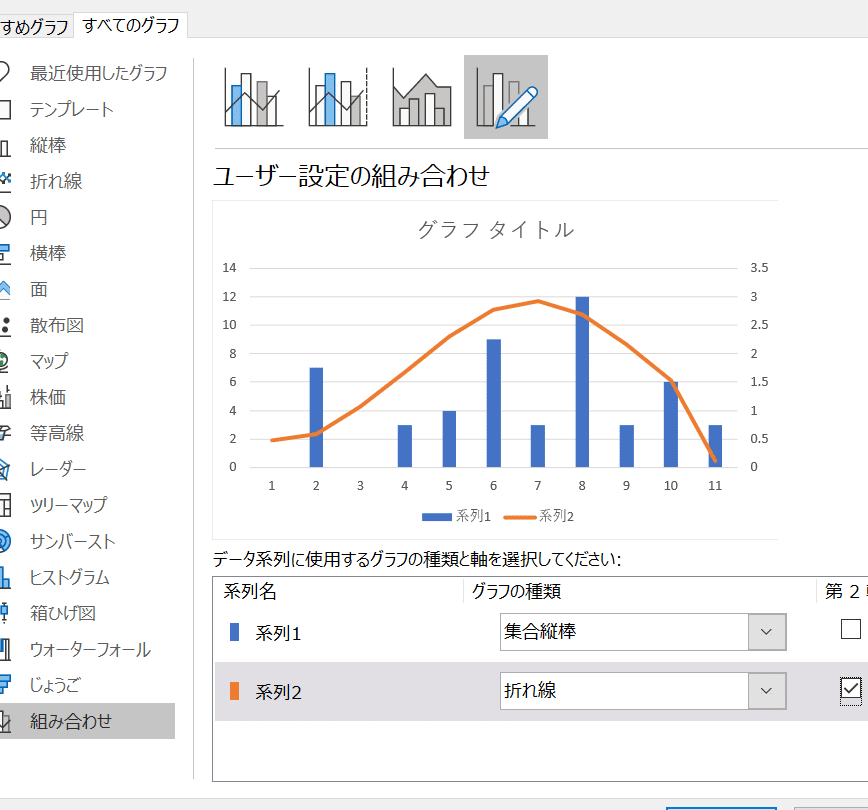The height and width of the screenshot is (810, 868).
Task: Enable secondary axis checkbox for 系列1
Action: click(x=850, y=629)
